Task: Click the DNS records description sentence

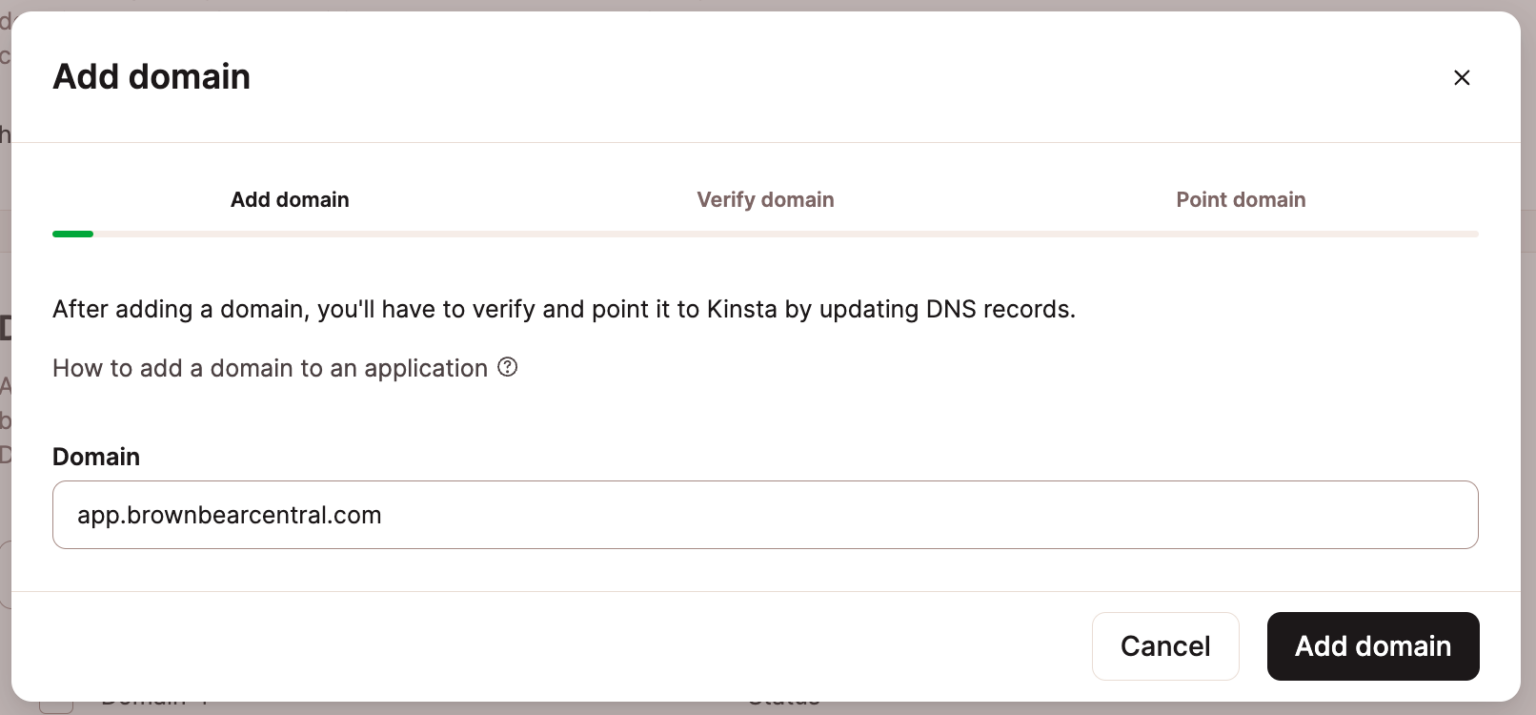Action: pos(563,309)
